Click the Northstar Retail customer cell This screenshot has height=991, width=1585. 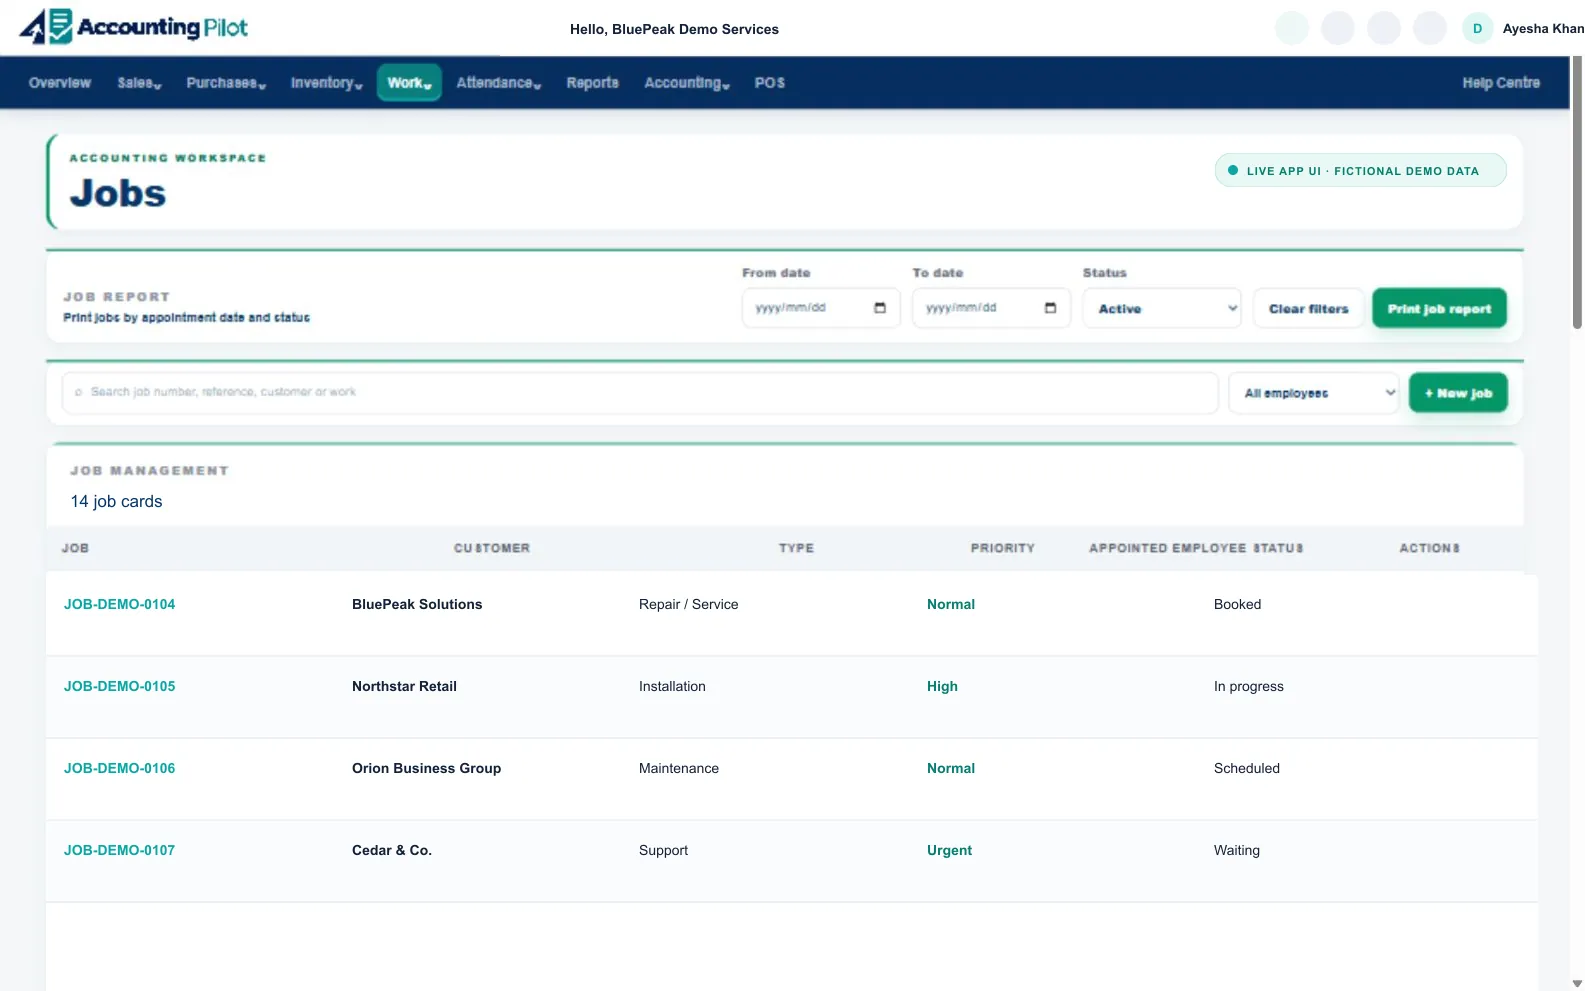[404, 686]
